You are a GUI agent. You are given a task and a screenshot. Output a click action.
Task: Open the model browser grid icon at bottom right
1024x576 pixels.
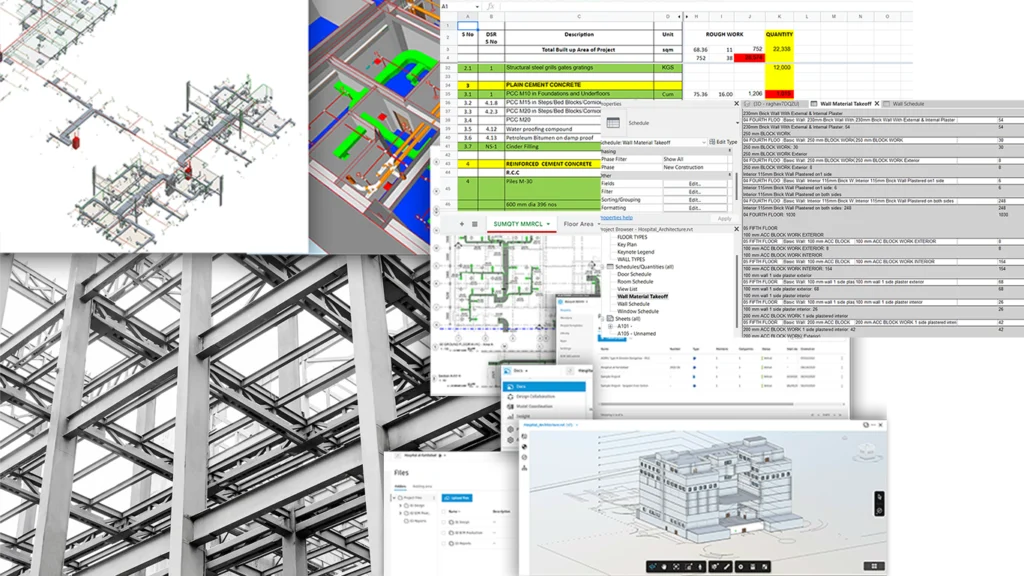click(x=875, y=565)
